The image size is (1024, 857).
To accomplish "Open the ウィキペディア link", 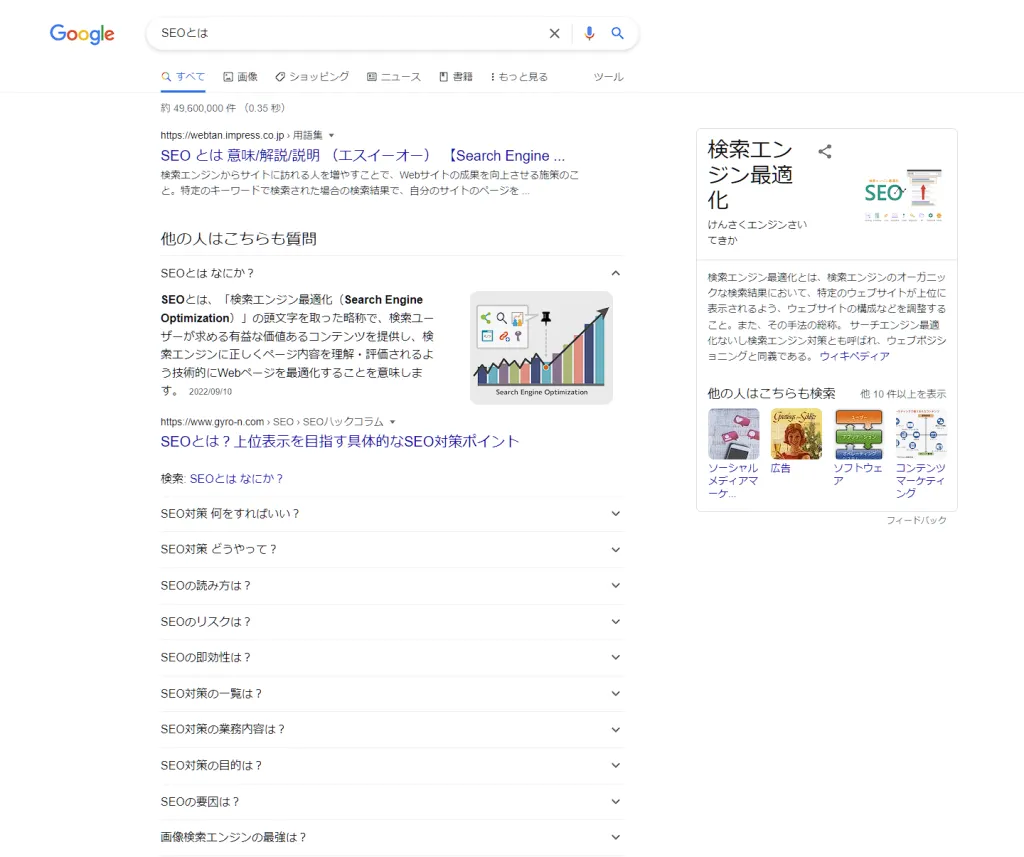I will [854, 356].
